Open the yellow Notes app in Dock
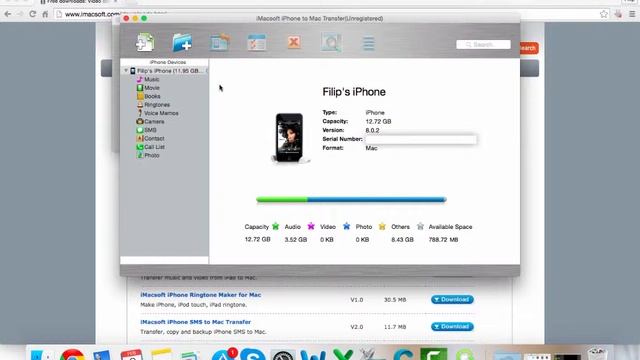 click(x=161, y=354)
